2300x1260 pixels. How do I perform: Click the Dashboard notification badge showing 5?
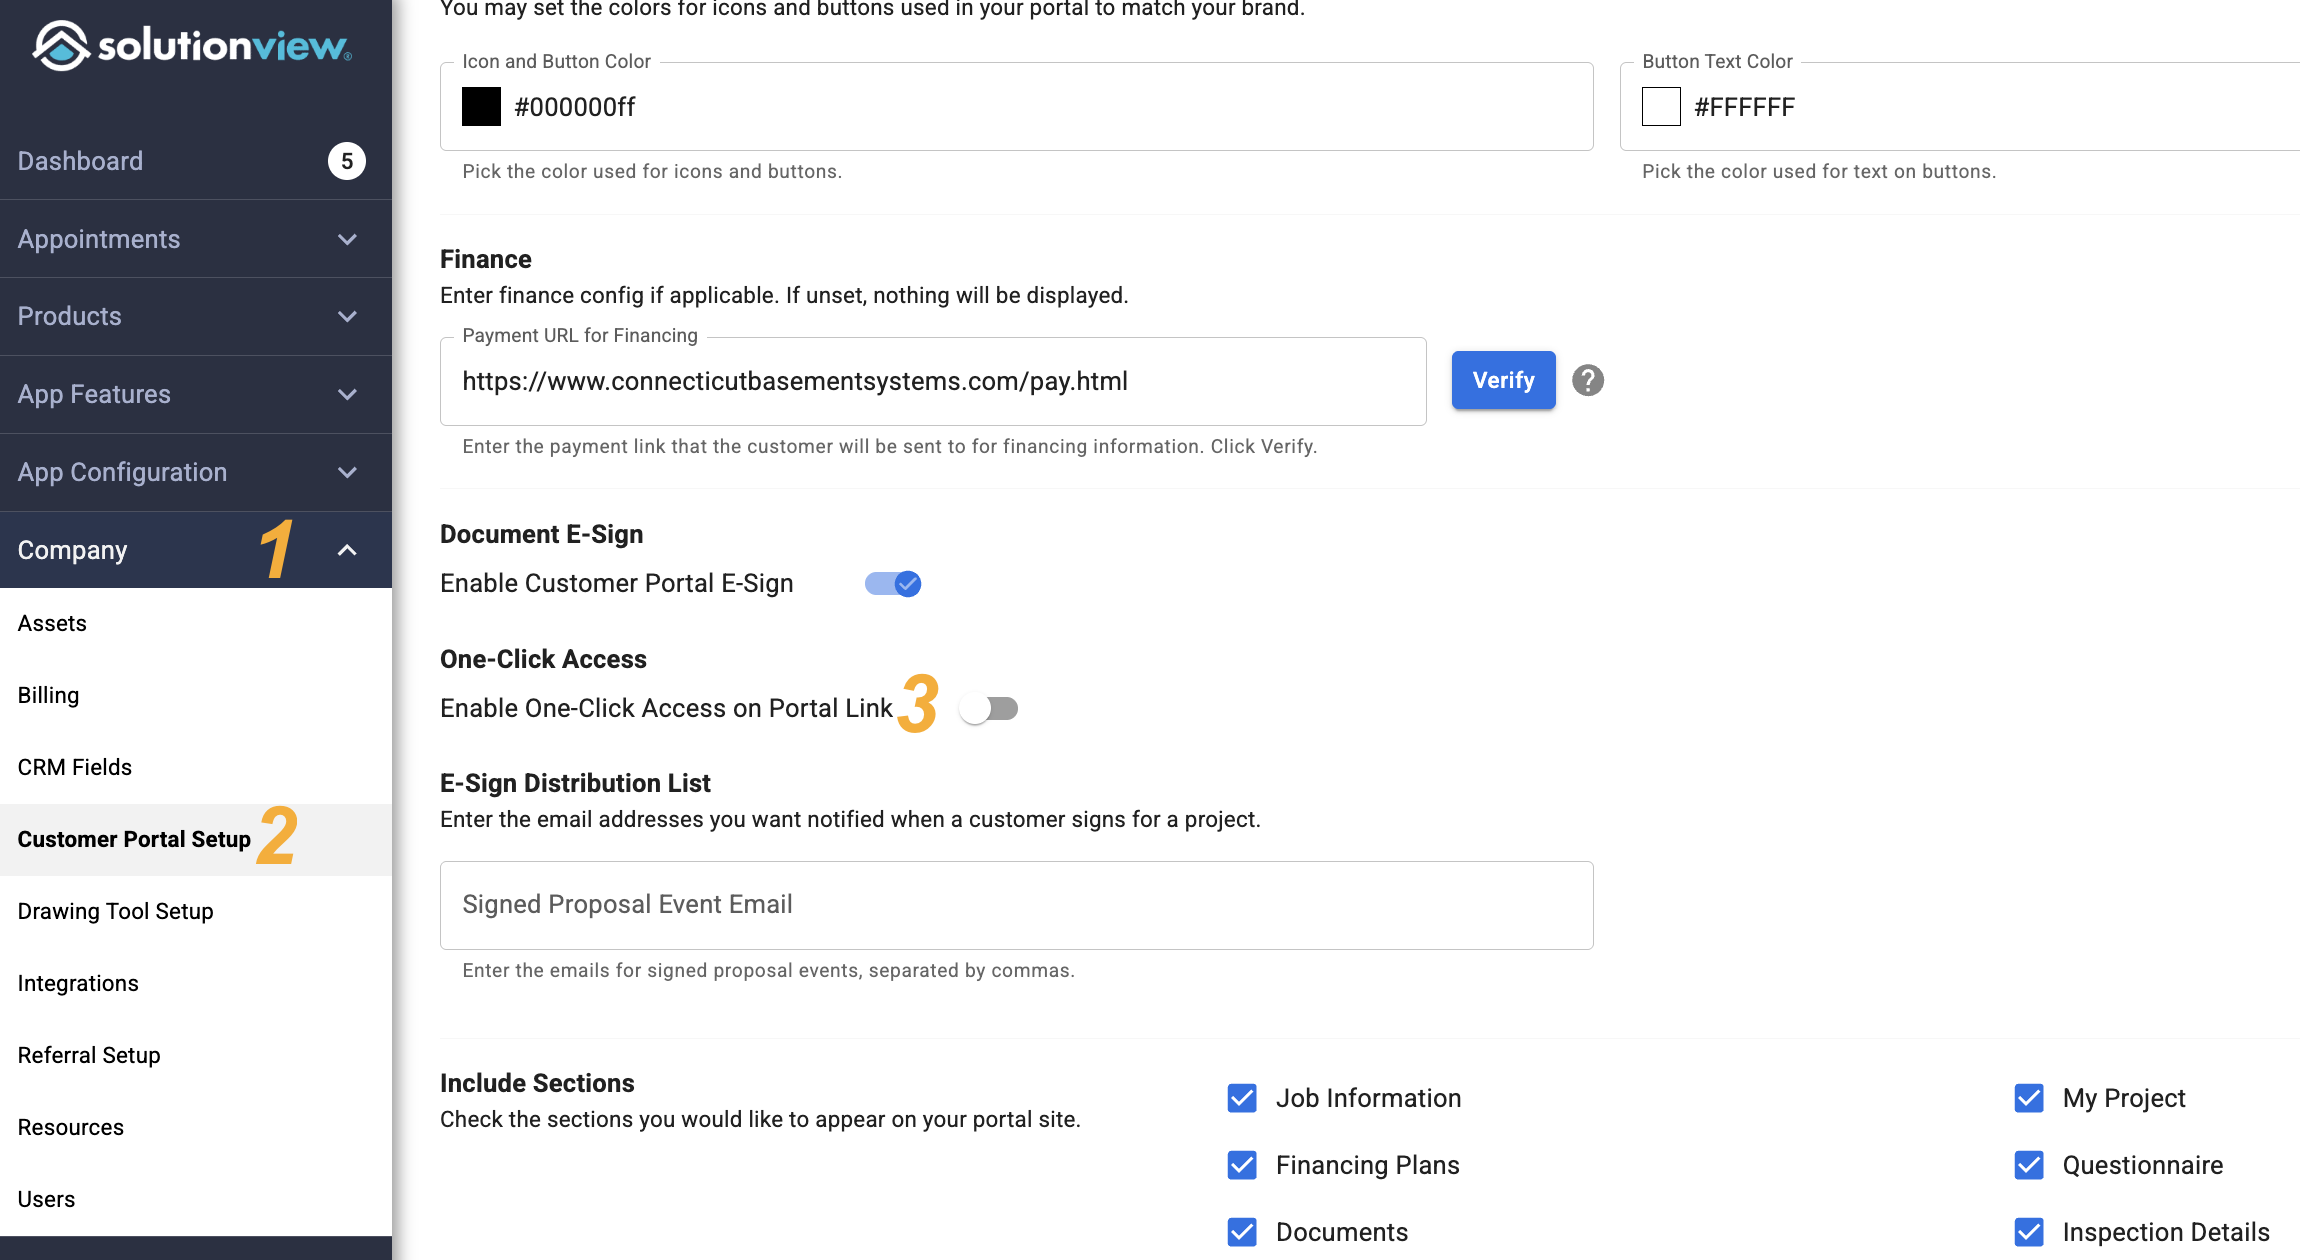tap(347, 161)
